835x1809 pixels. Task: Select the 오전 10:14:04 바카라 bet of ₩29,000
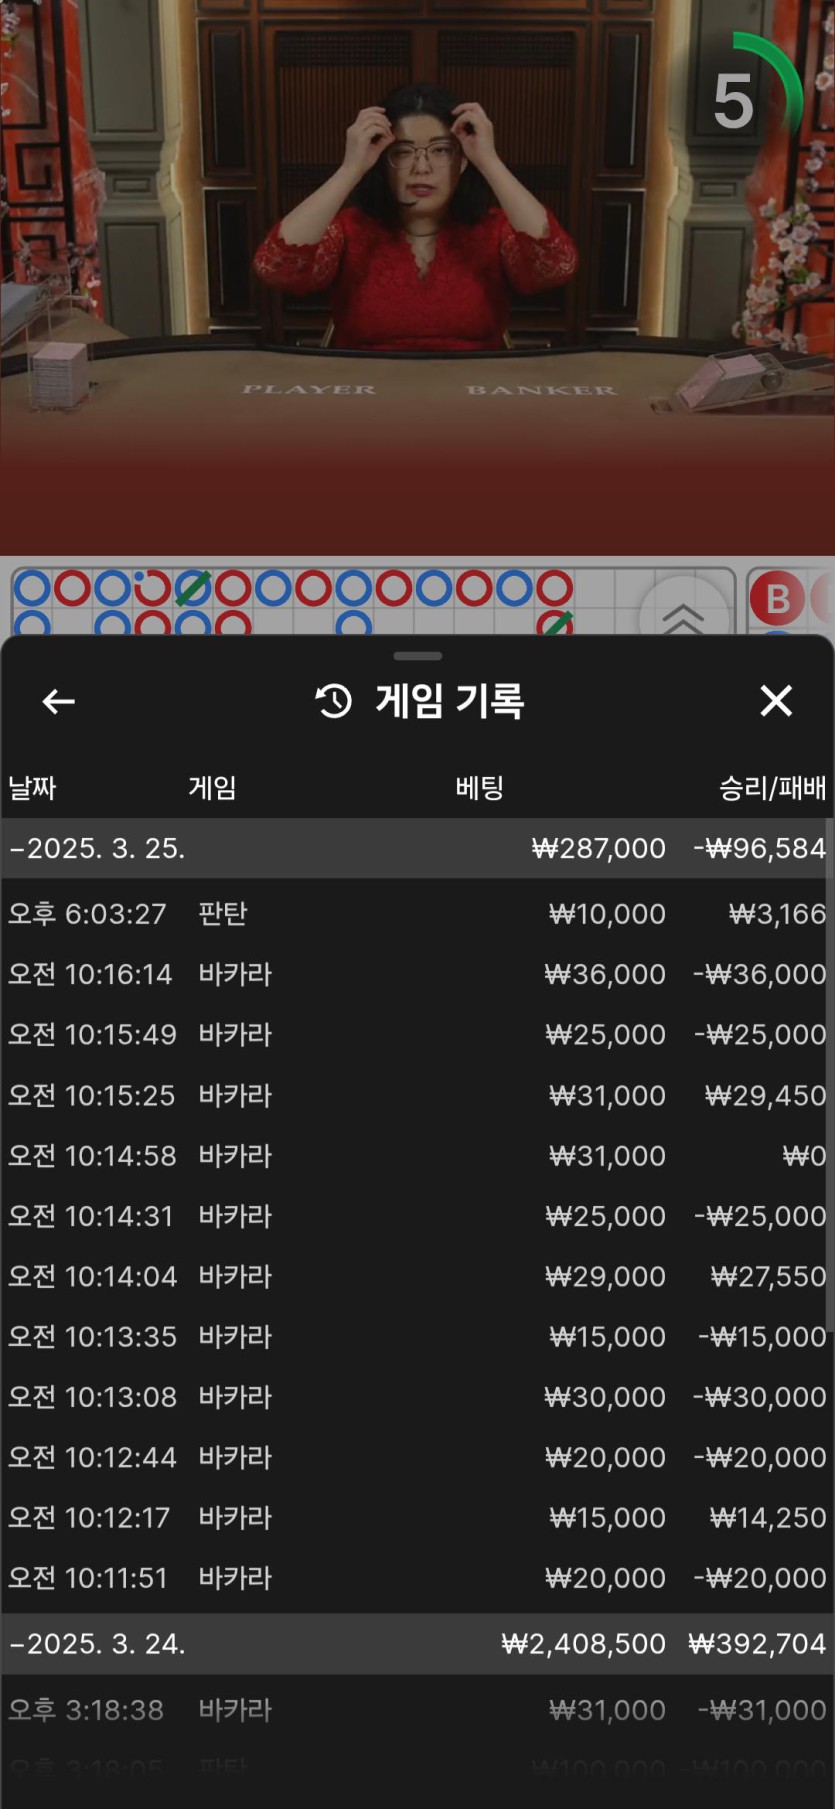click(x=417, y=1276)
